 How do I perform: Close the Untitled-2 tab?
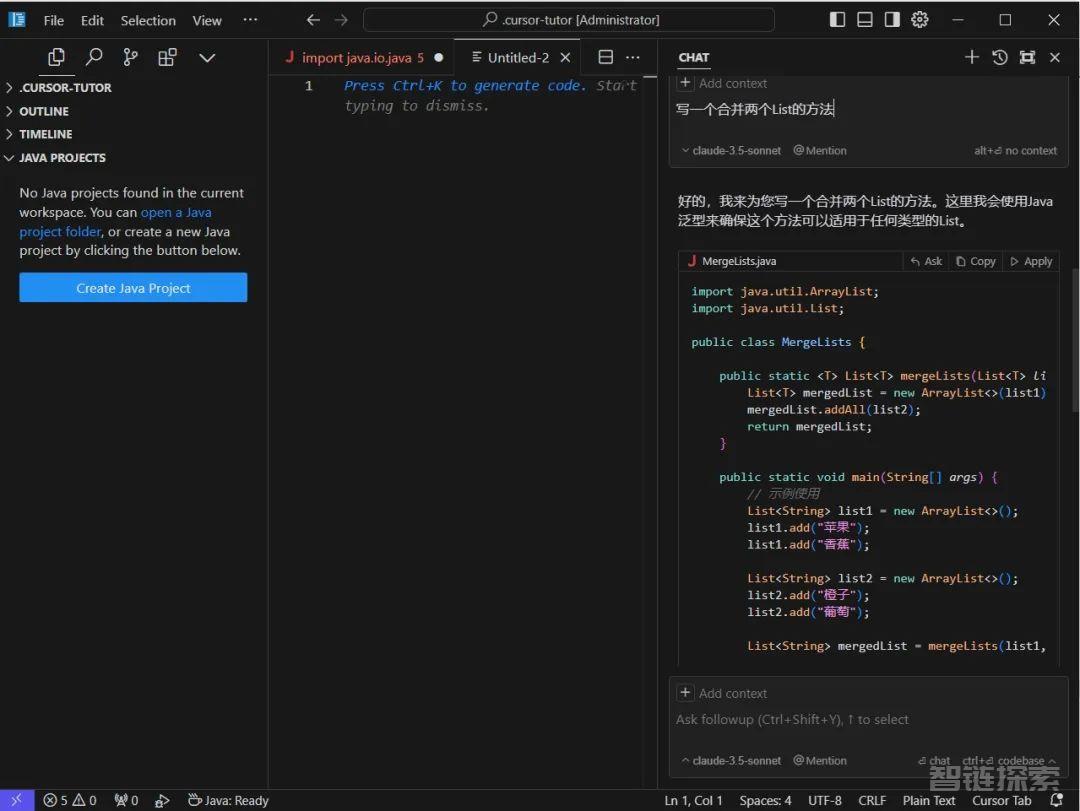(x=565, y=58)
